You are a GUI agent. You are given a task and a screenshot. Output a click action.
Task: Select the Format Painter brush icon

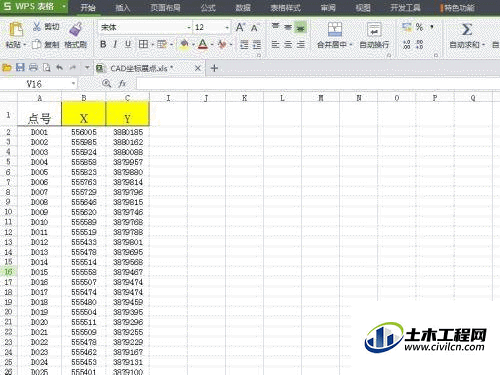[x=76, y=29]
